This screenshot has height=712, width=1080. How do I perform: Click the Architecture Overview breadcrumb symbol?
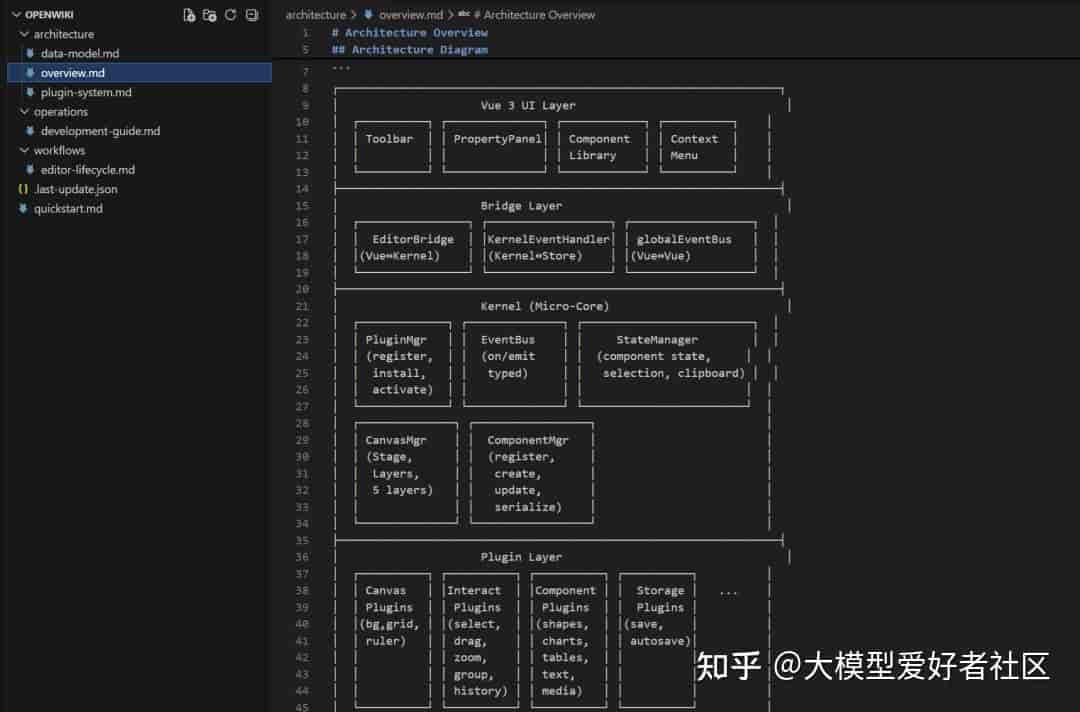pyautogui.click(x=534, y=14)
